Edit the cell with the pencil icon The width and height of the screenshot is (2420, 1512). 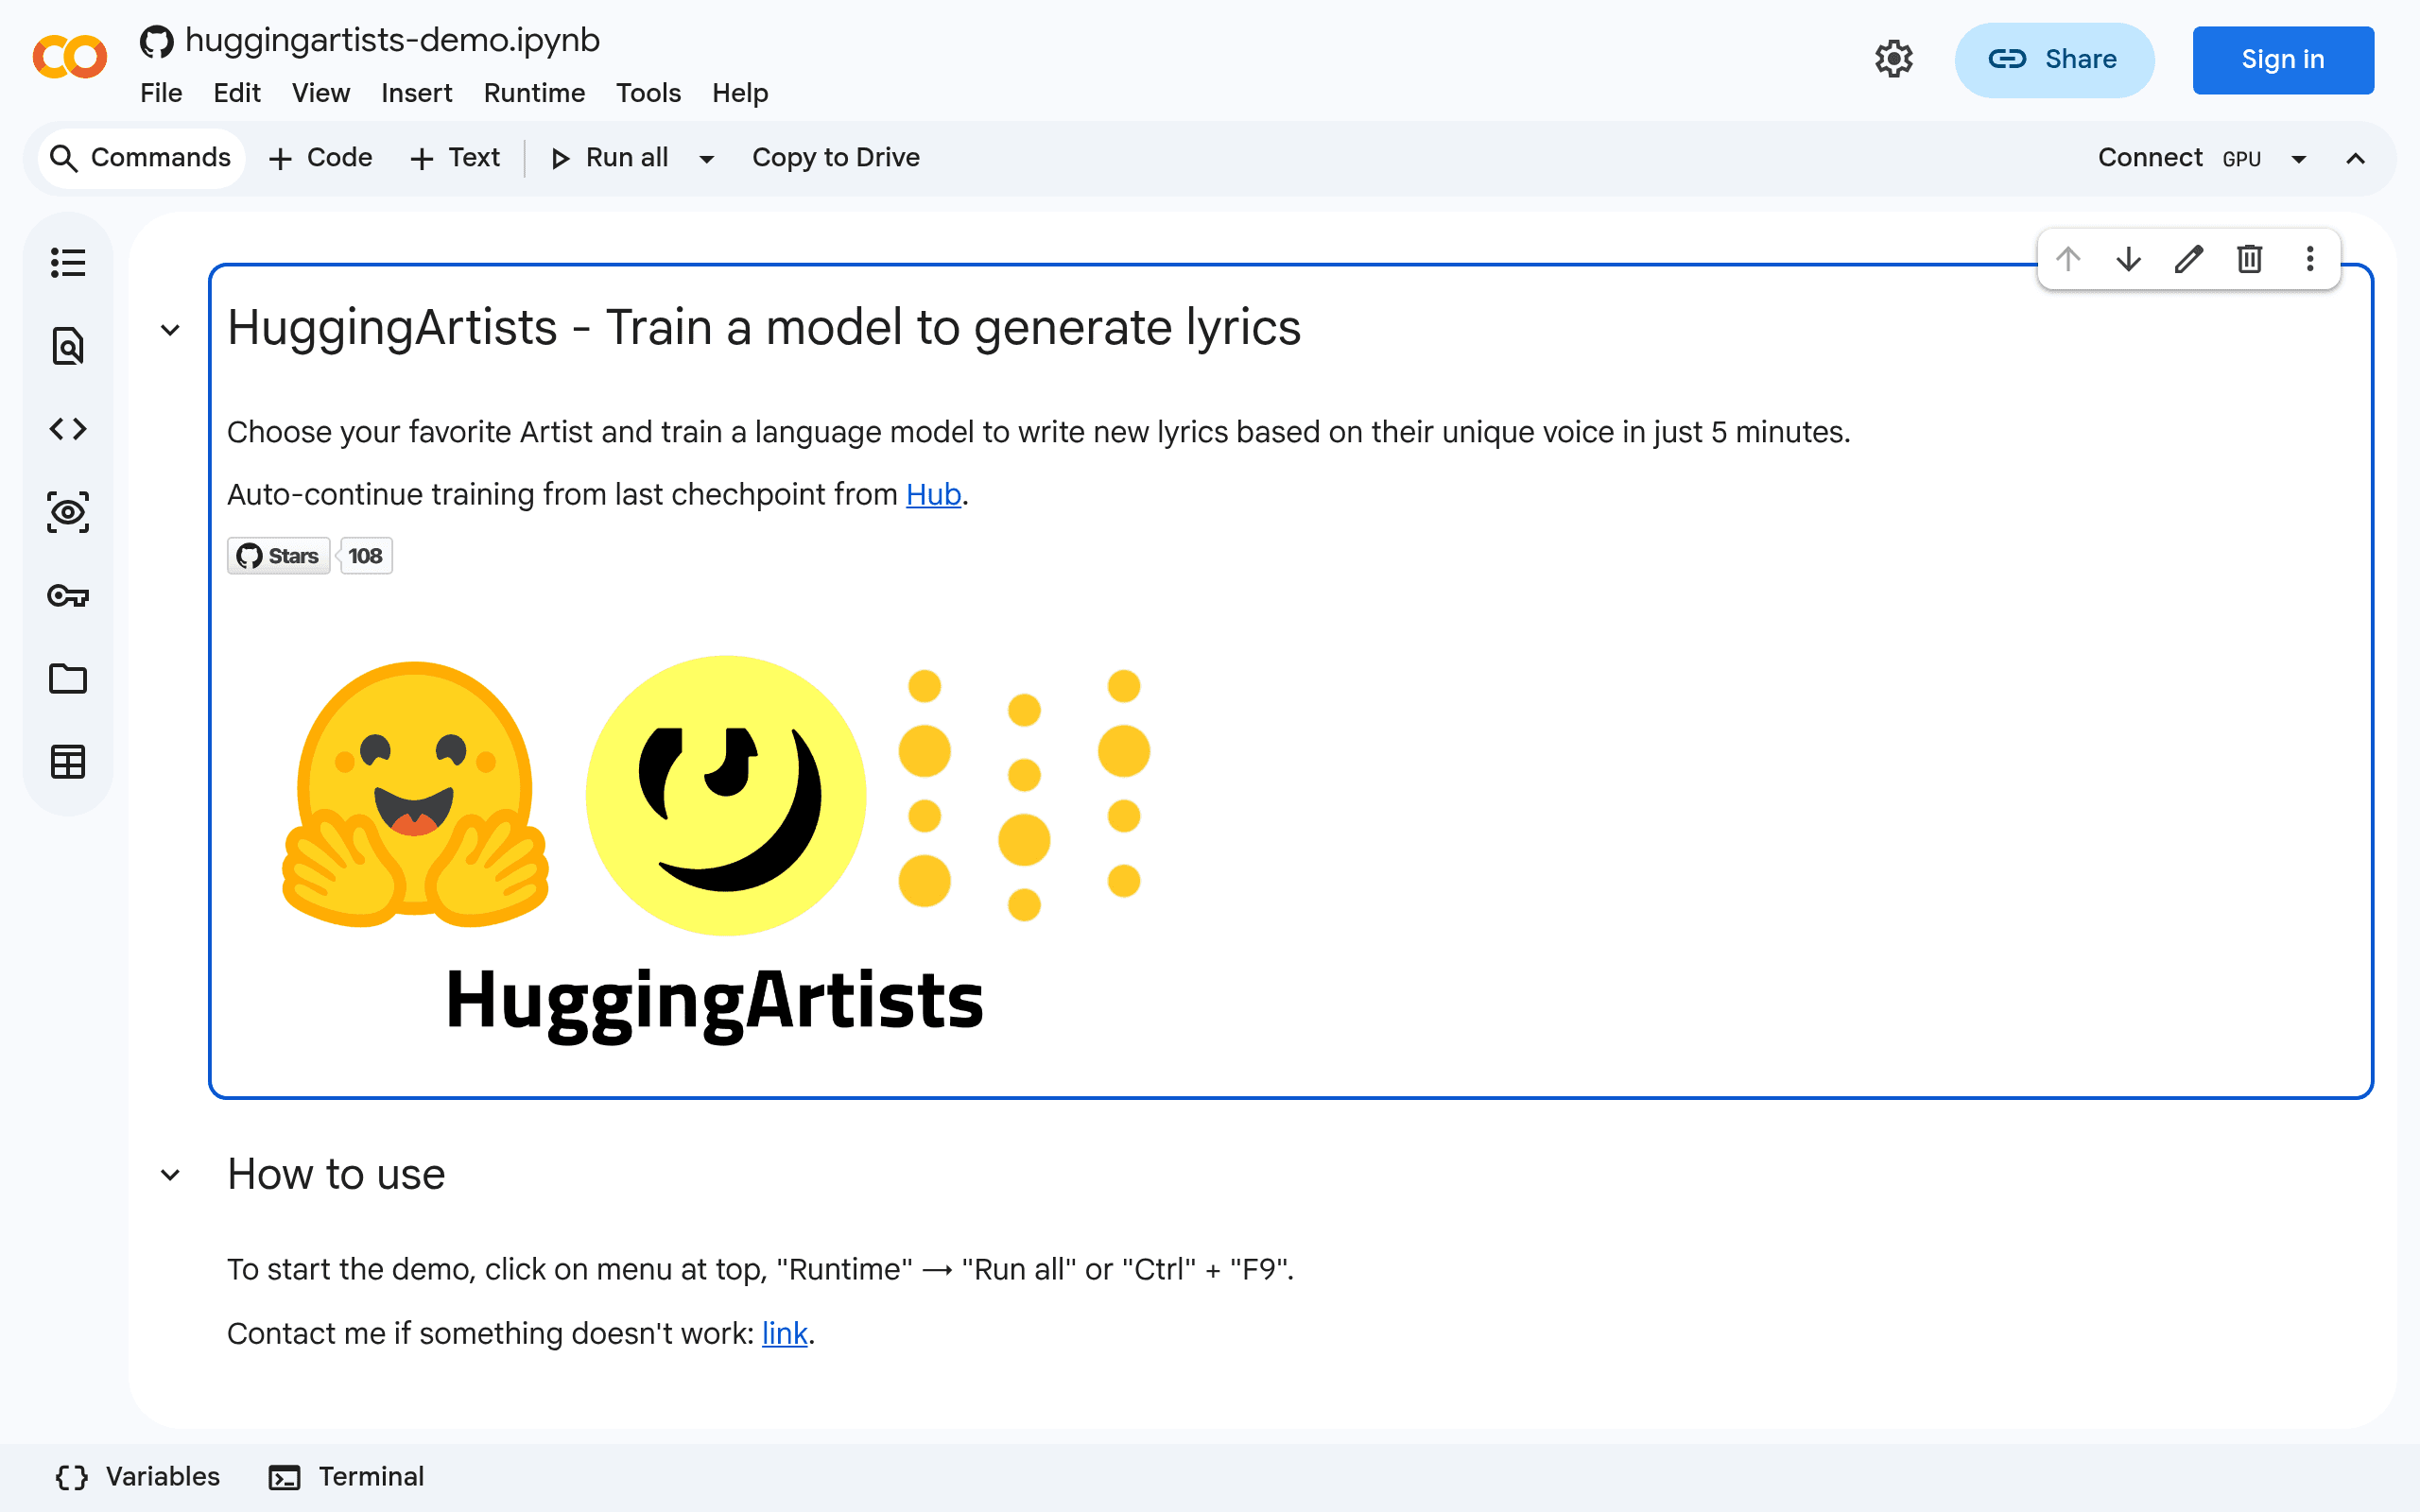(x=2189, y=259)
